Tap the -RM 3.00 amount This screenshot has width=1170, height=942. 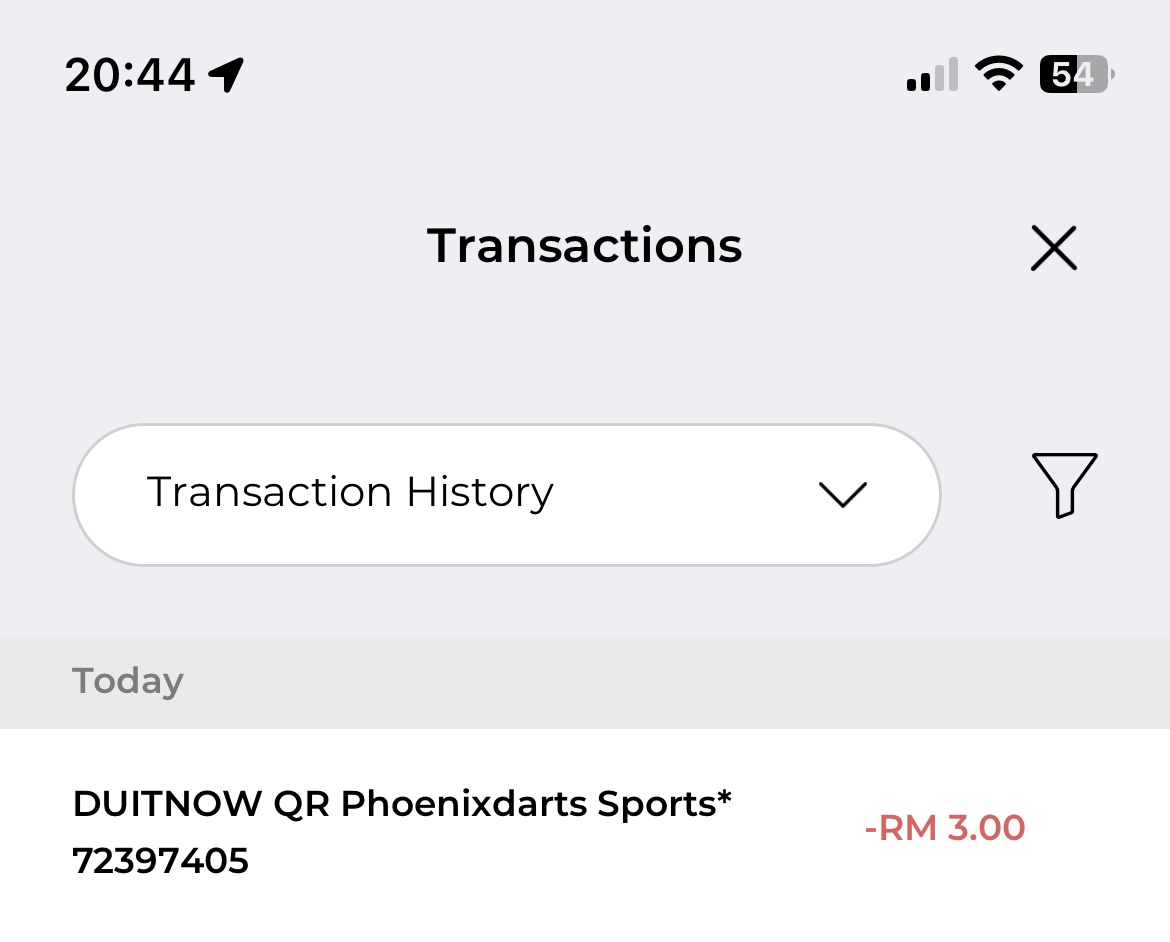click(x=945, y=828)
